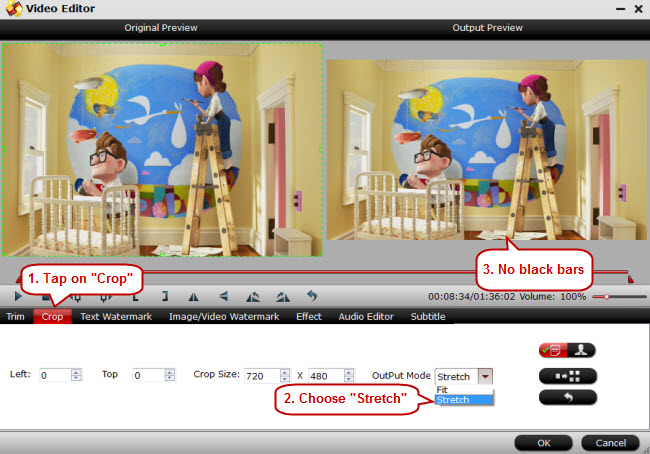Click the Left offset stepper arrows
This screenshot has width=650, height=454.
[x=76, y=375]
